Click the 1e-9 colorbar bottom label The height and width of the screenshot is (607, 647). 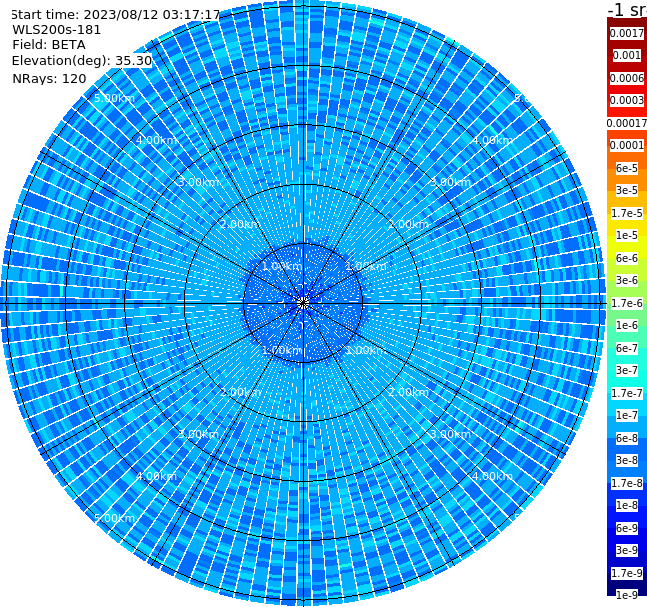point(627,595)
